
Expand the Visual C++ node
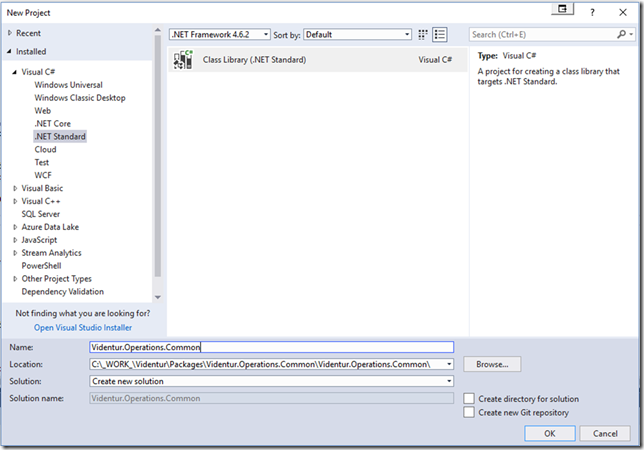(x=15, y=201)
